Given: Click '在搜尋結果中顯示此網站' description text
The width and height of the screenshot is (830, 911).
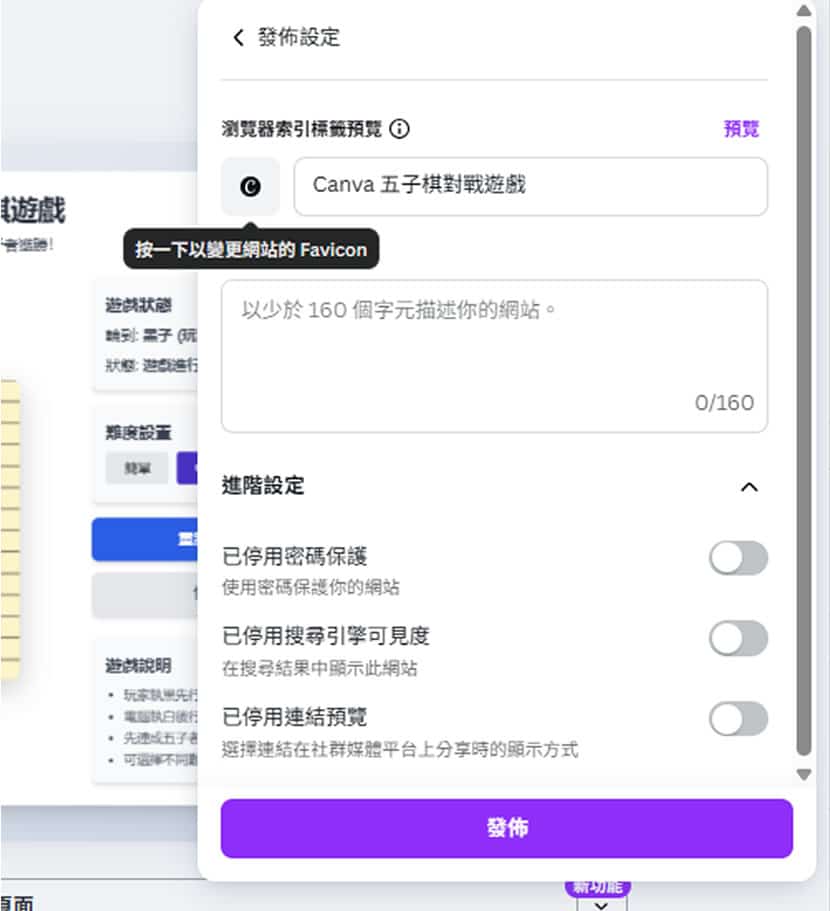Looking at the screenshot, I should pos(319,668).
